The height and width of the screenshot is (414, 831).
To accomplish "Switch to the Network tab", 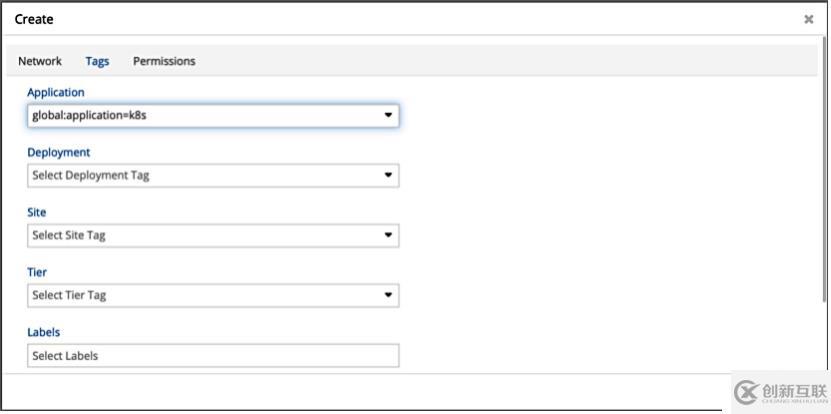I will point(40,61).
